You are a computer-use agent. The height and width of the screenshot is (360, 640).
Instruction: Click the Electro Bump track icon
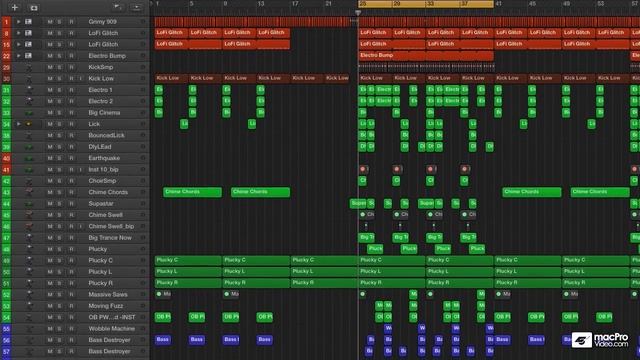tap(29, 56)
